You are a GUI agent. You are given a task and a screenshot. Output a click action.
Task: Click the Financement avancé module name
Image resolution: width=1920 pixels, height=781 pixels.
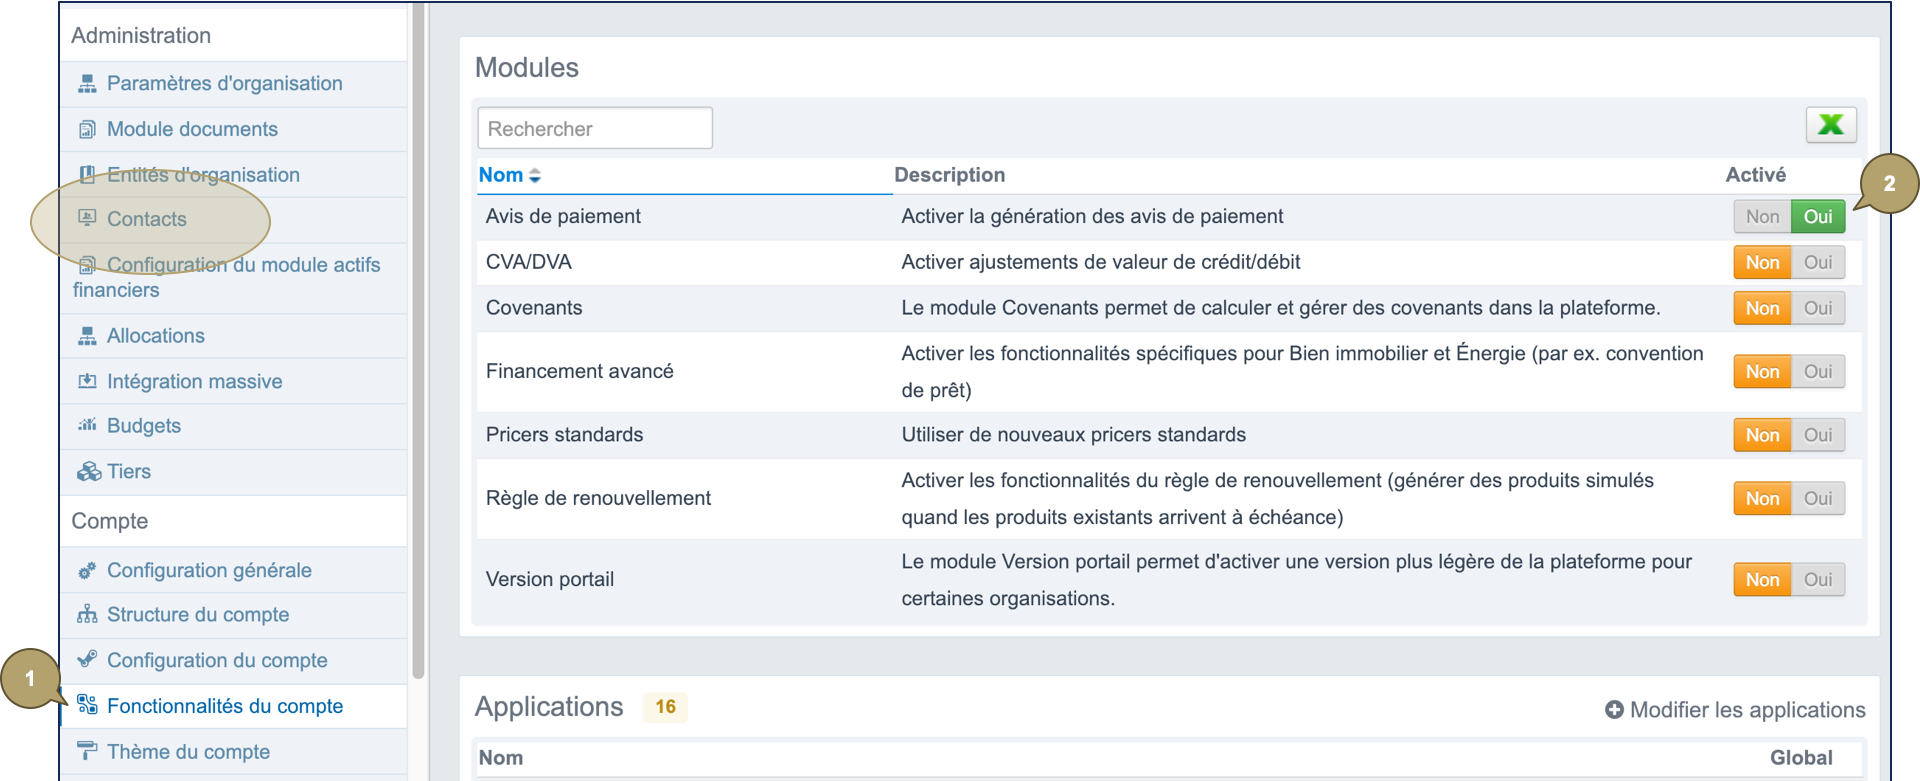click(x=579, y=371)
